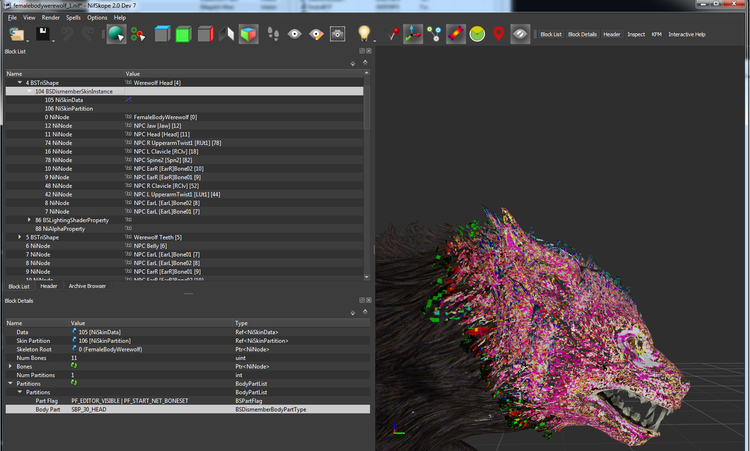Screen dimensions: 750x451
Task: Click the Interactive Help button
Action: click(687, 34)
